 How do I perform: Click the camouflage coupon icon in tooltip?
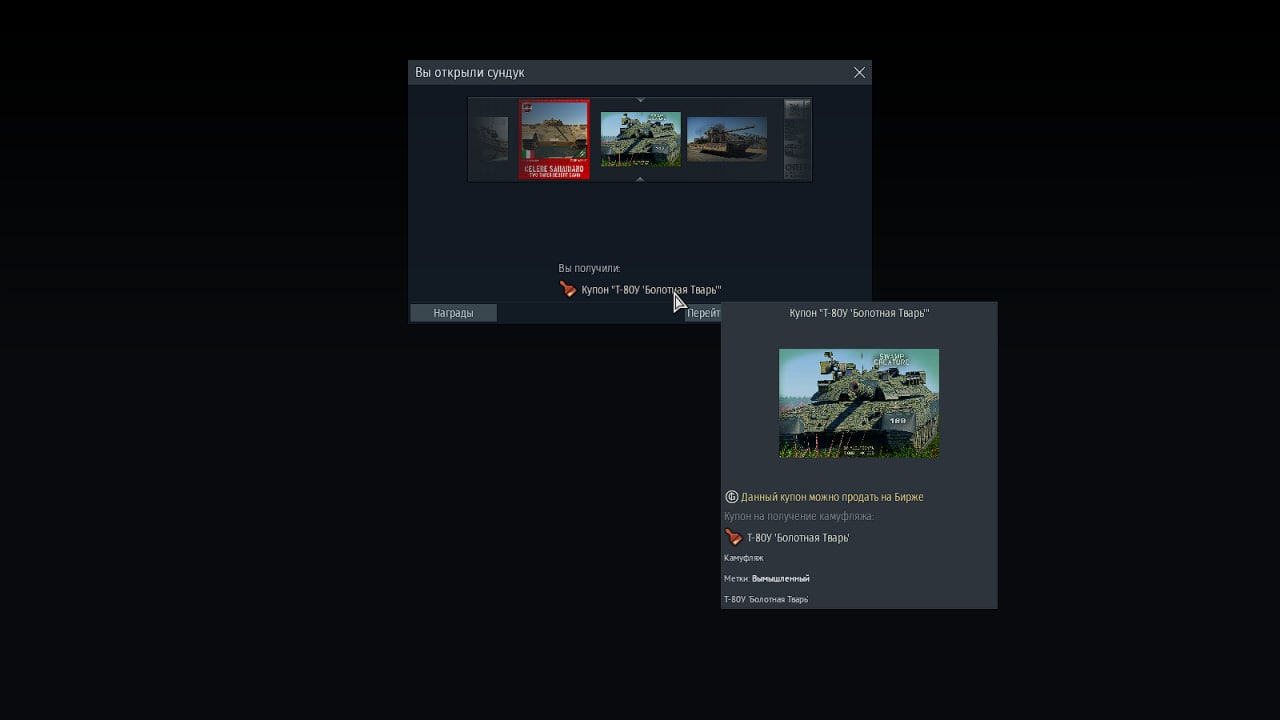pyautogui.click(x=733, y=537)
